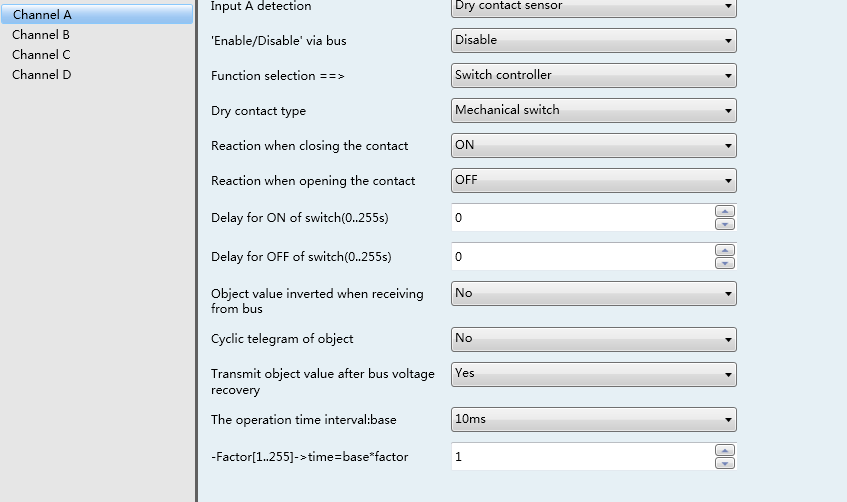Open Transmit object value after recovery dropdown

click(x=594, y=374)
